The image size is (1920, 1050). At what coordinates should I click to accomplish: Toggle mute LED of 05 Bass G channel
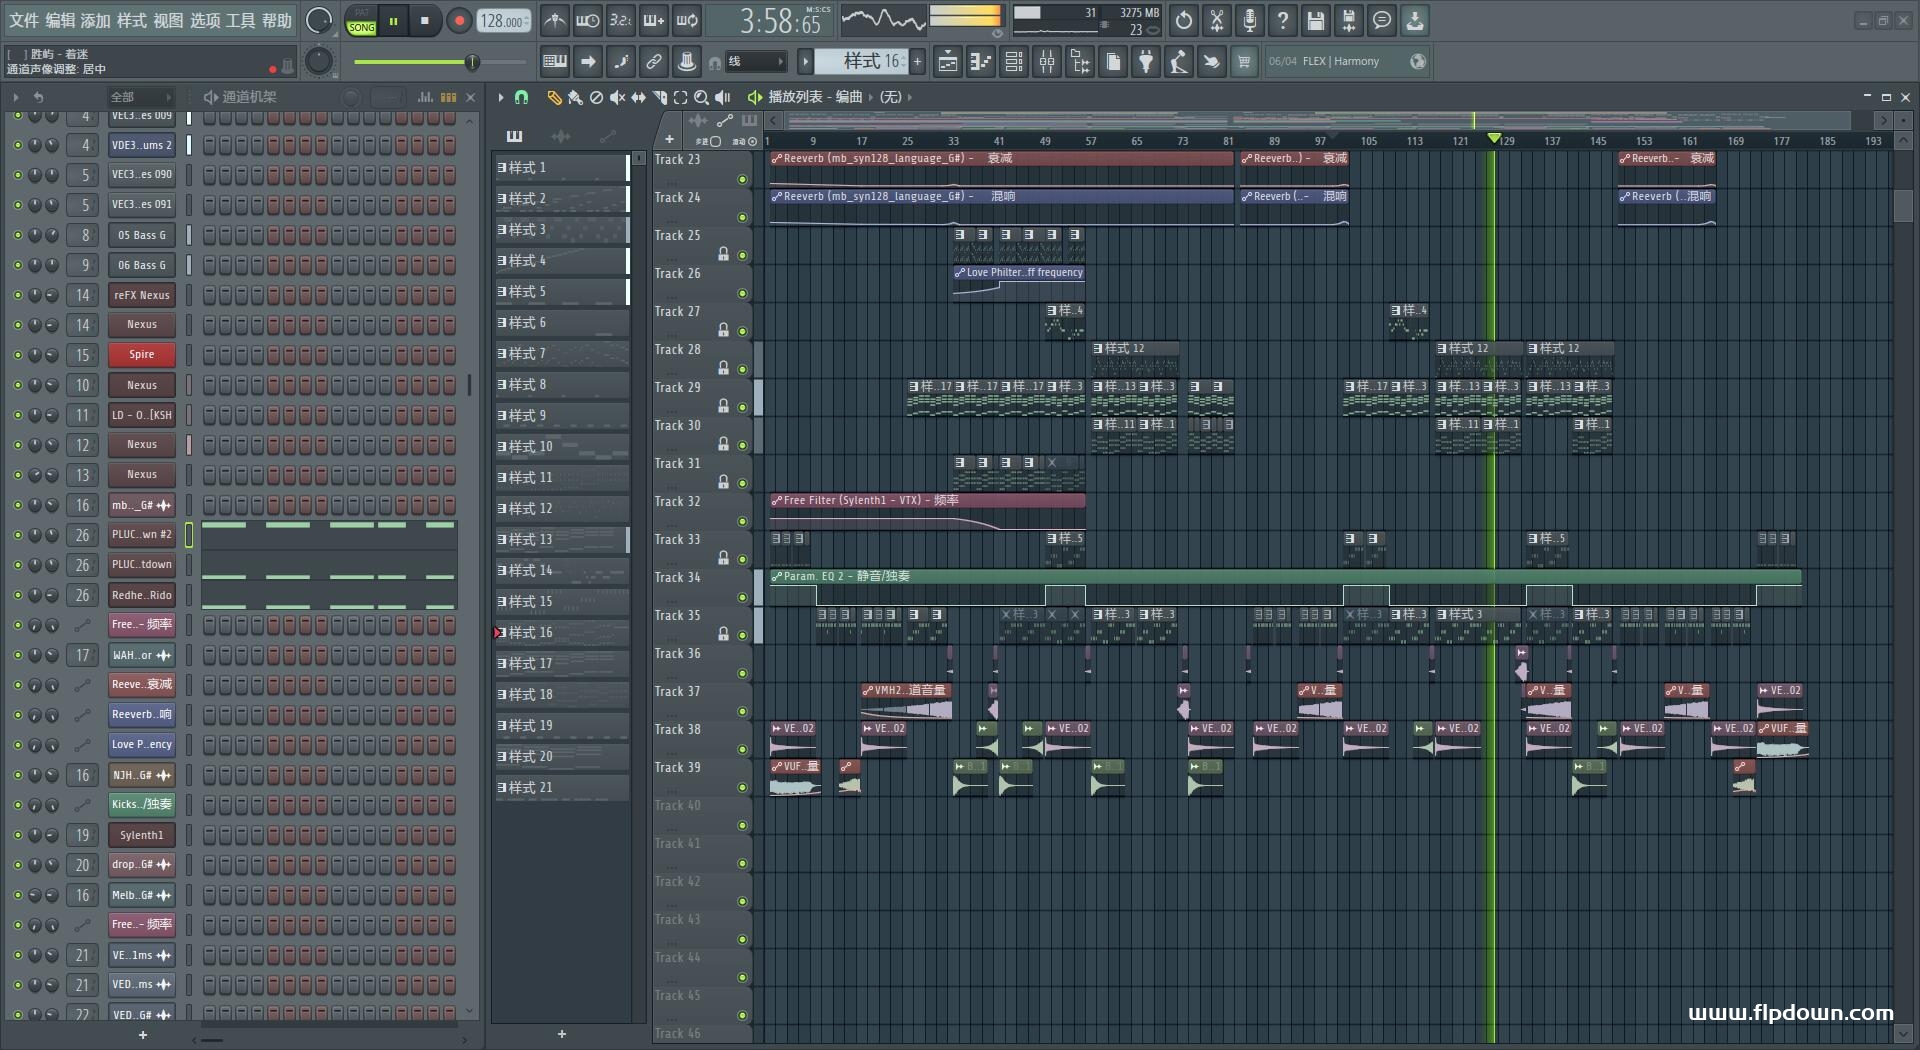(17, 235)
